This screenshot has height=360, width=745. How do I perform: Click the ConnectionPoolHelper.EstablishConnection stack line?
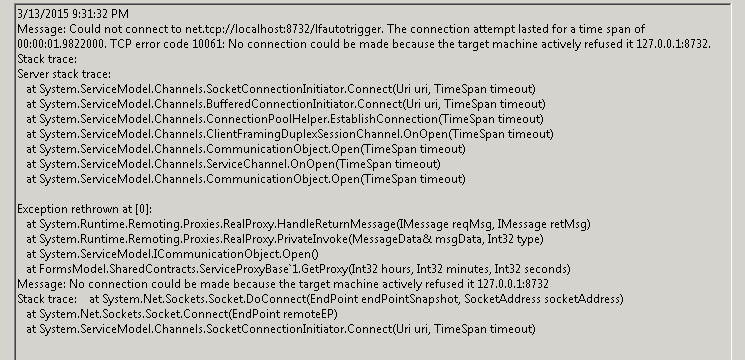coord(285,119)
